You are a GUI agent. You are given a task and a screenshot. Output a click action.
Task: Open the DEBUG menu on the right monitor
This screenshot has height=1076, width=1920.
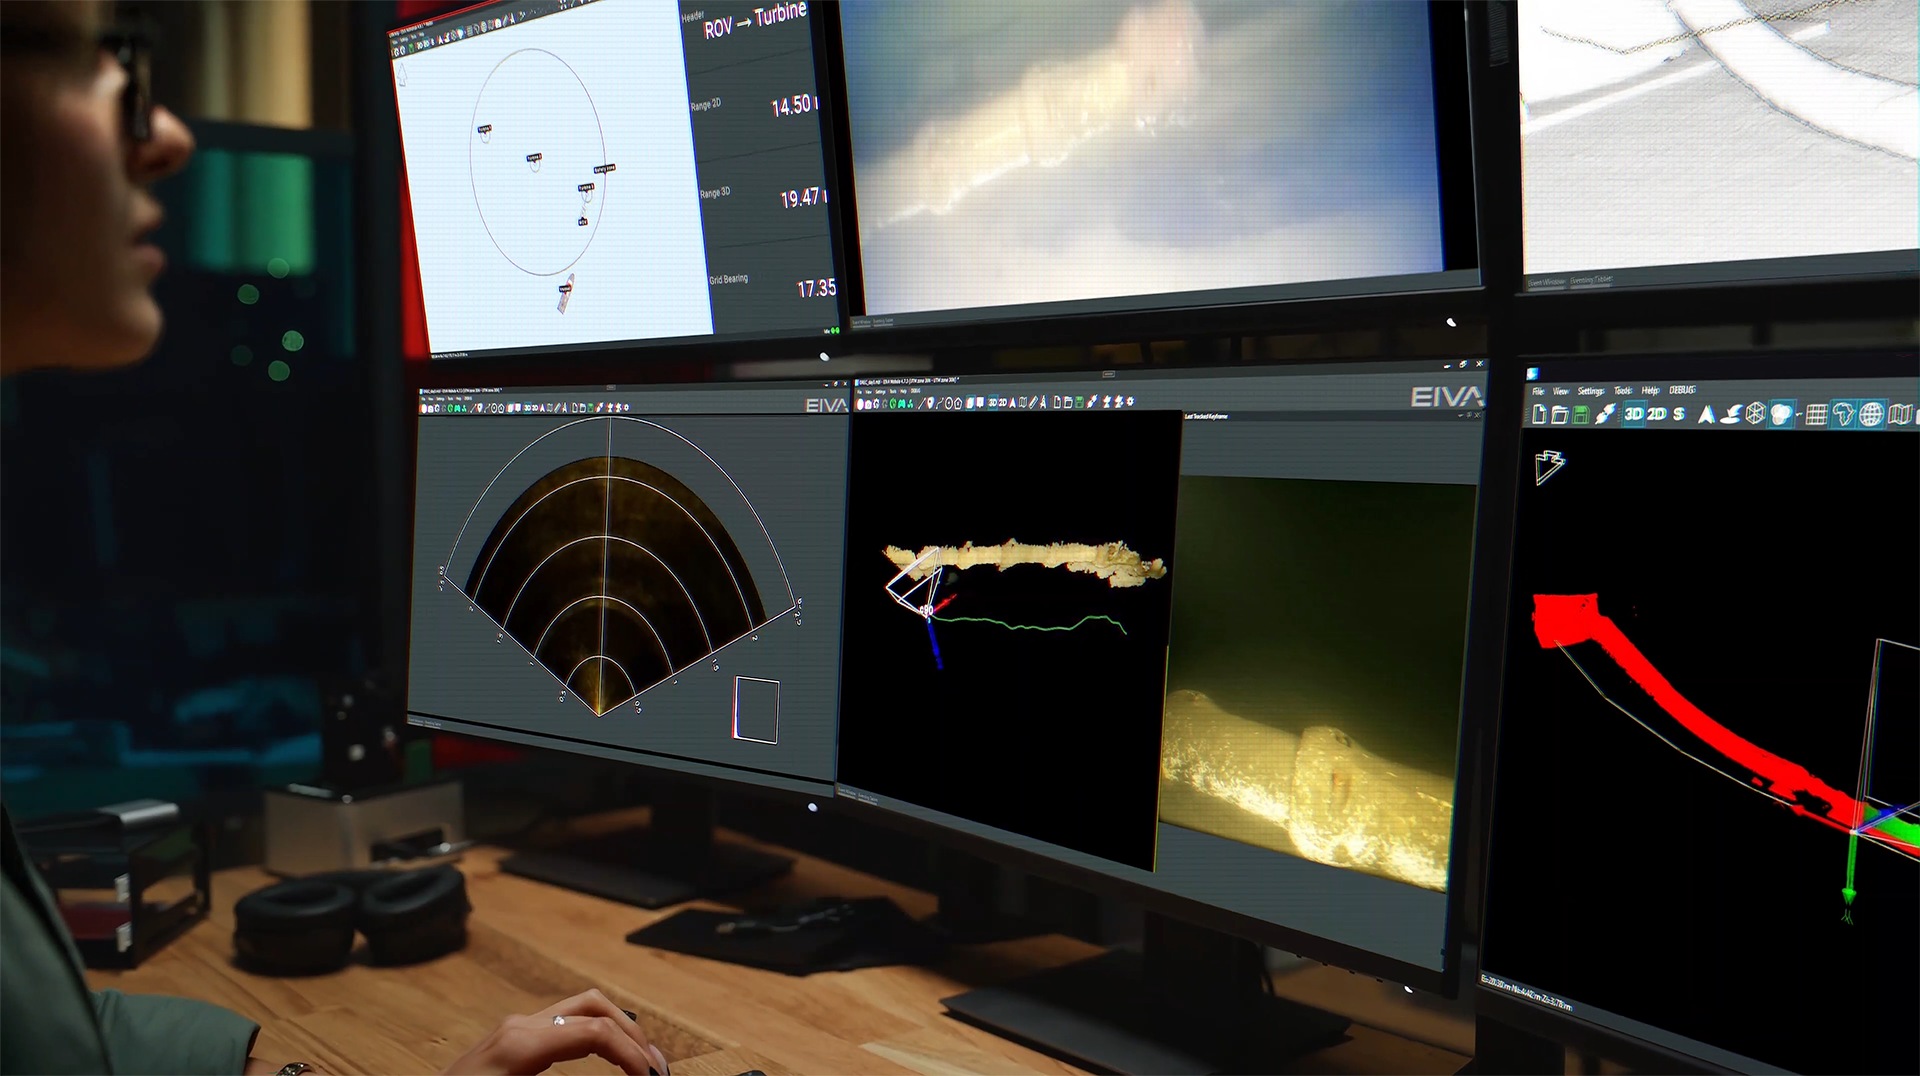pyautogui.click(x=1681, y=389)
